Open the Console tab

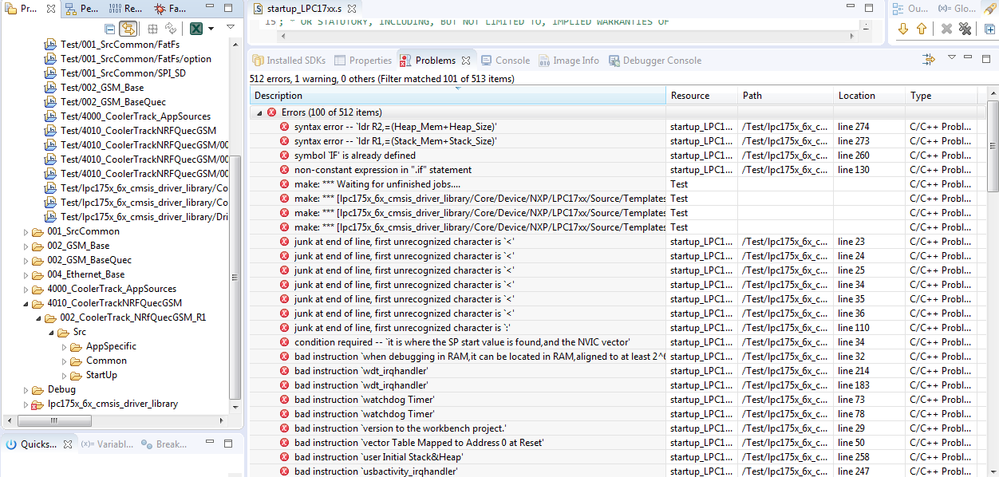(x=505, y=61)
